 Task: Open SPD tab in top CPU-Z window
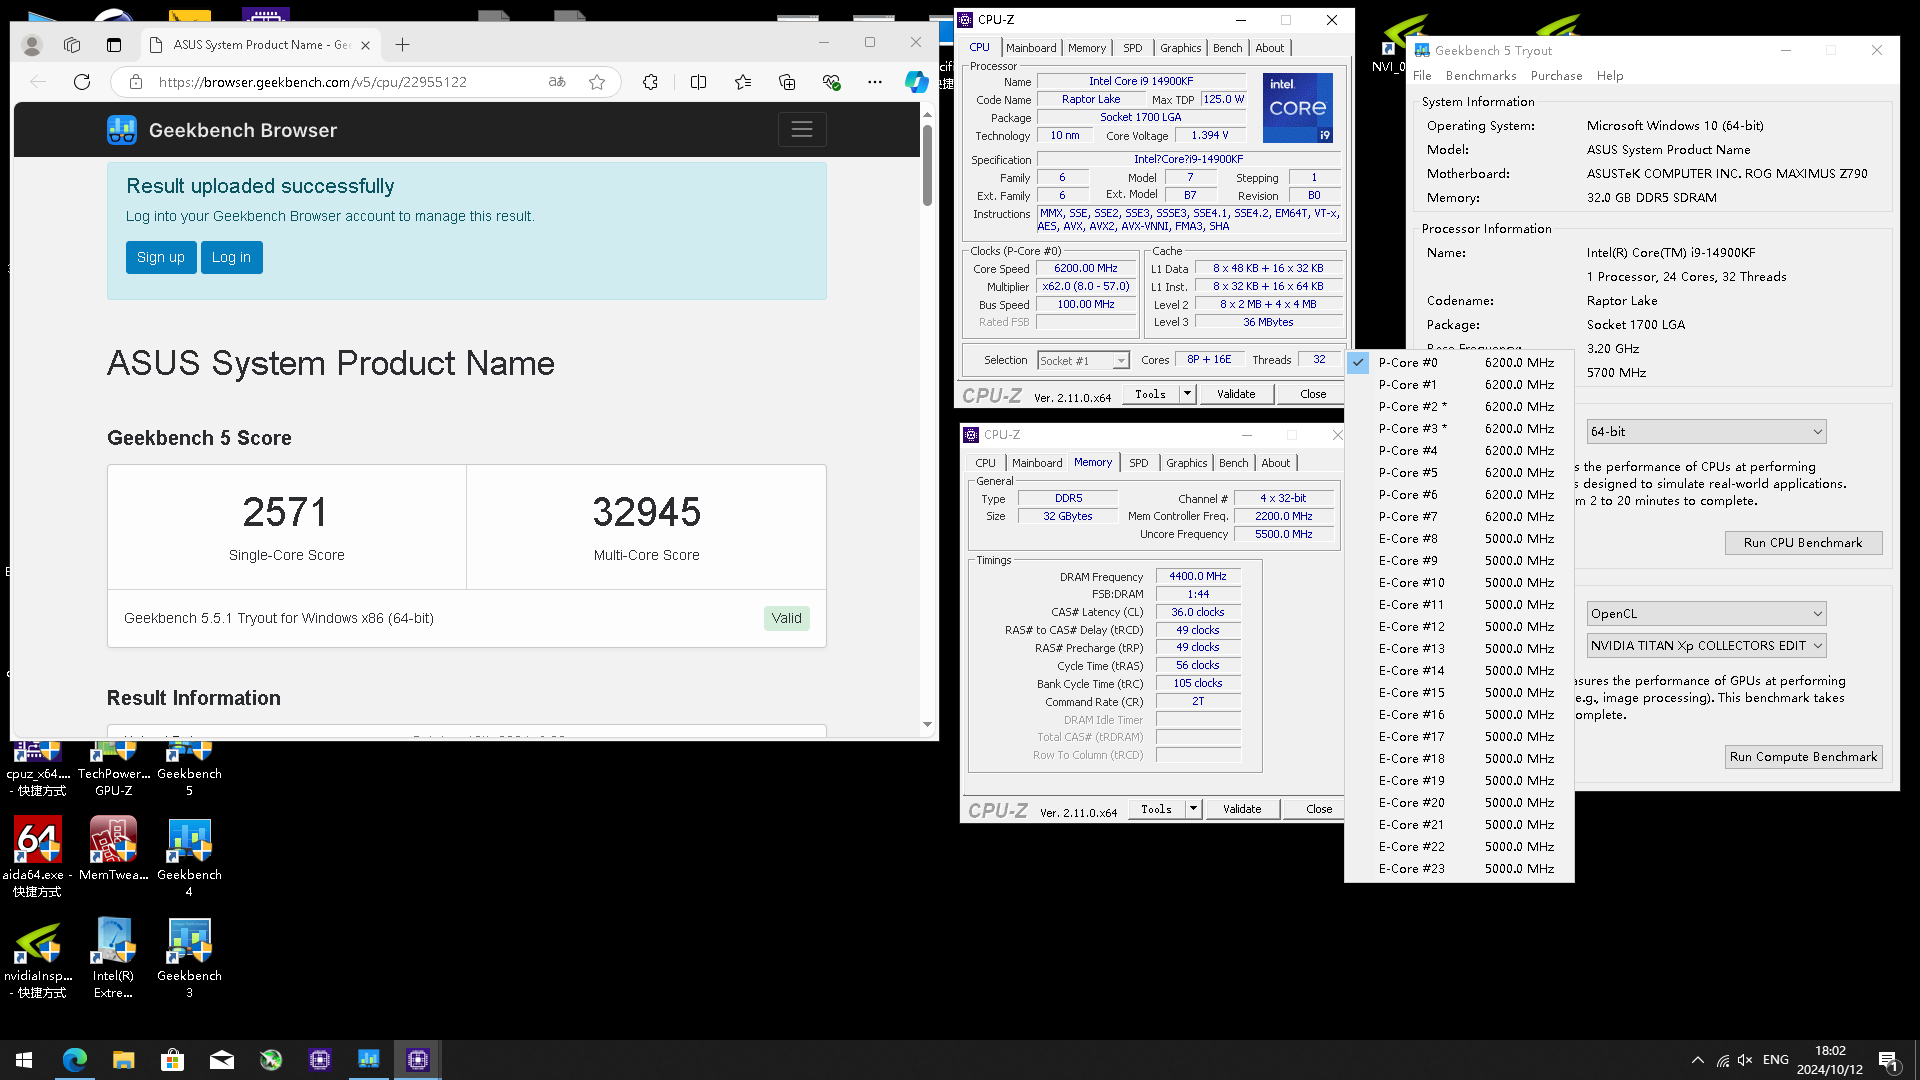point(1132,48)
